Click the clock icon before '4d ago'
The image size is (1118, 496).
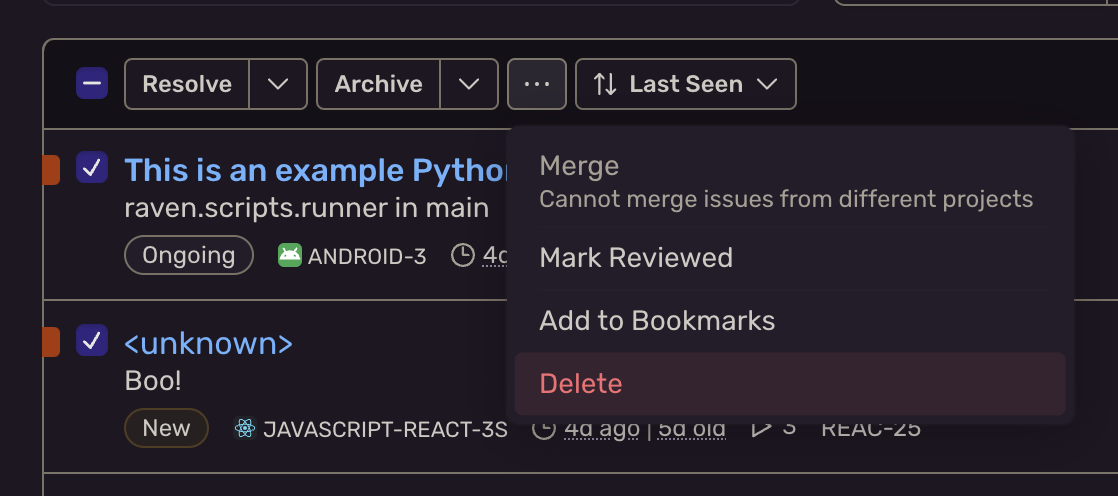pyautogui.click(x=544, y=428)
